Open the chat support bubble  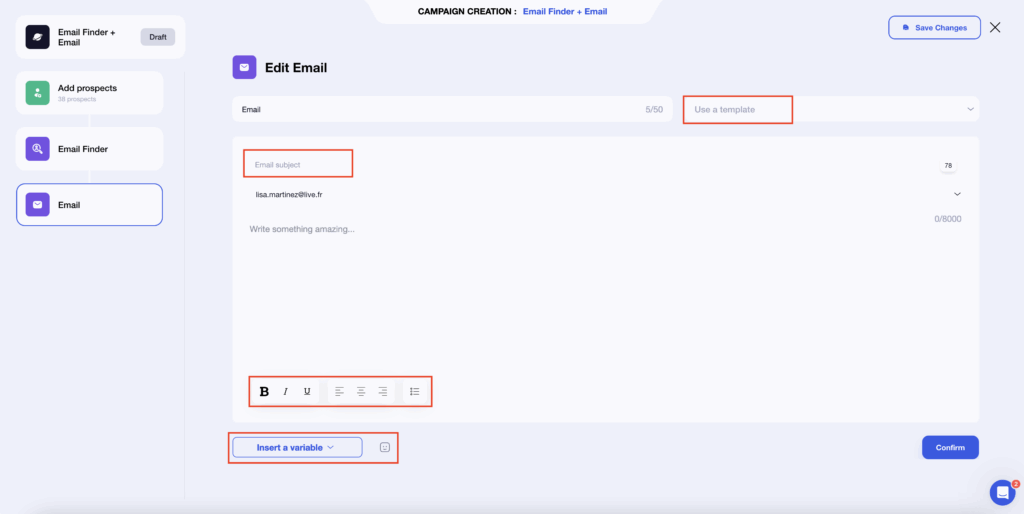(x=1001, y=492)
